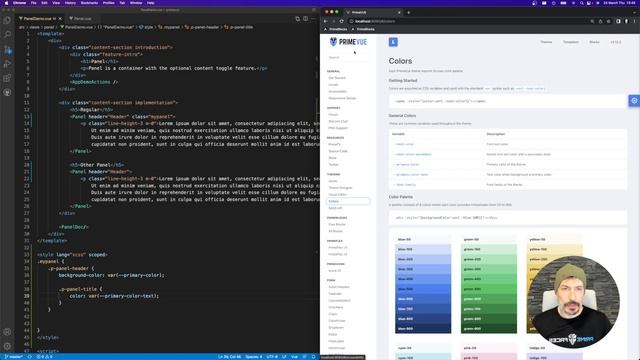Viewport: 640px width, 360px height.
Task: Open errors and warnings in the status bar
Action: (44, 357)
